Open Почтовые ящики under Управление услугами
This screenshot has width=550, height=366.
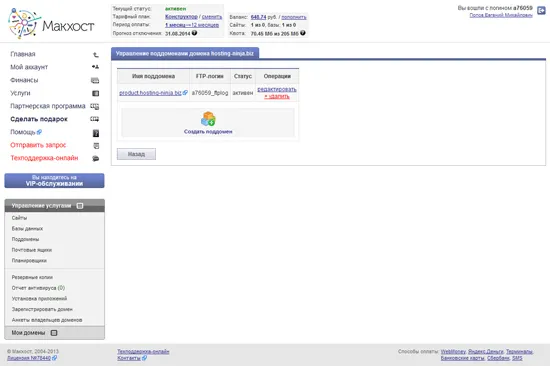32,250
